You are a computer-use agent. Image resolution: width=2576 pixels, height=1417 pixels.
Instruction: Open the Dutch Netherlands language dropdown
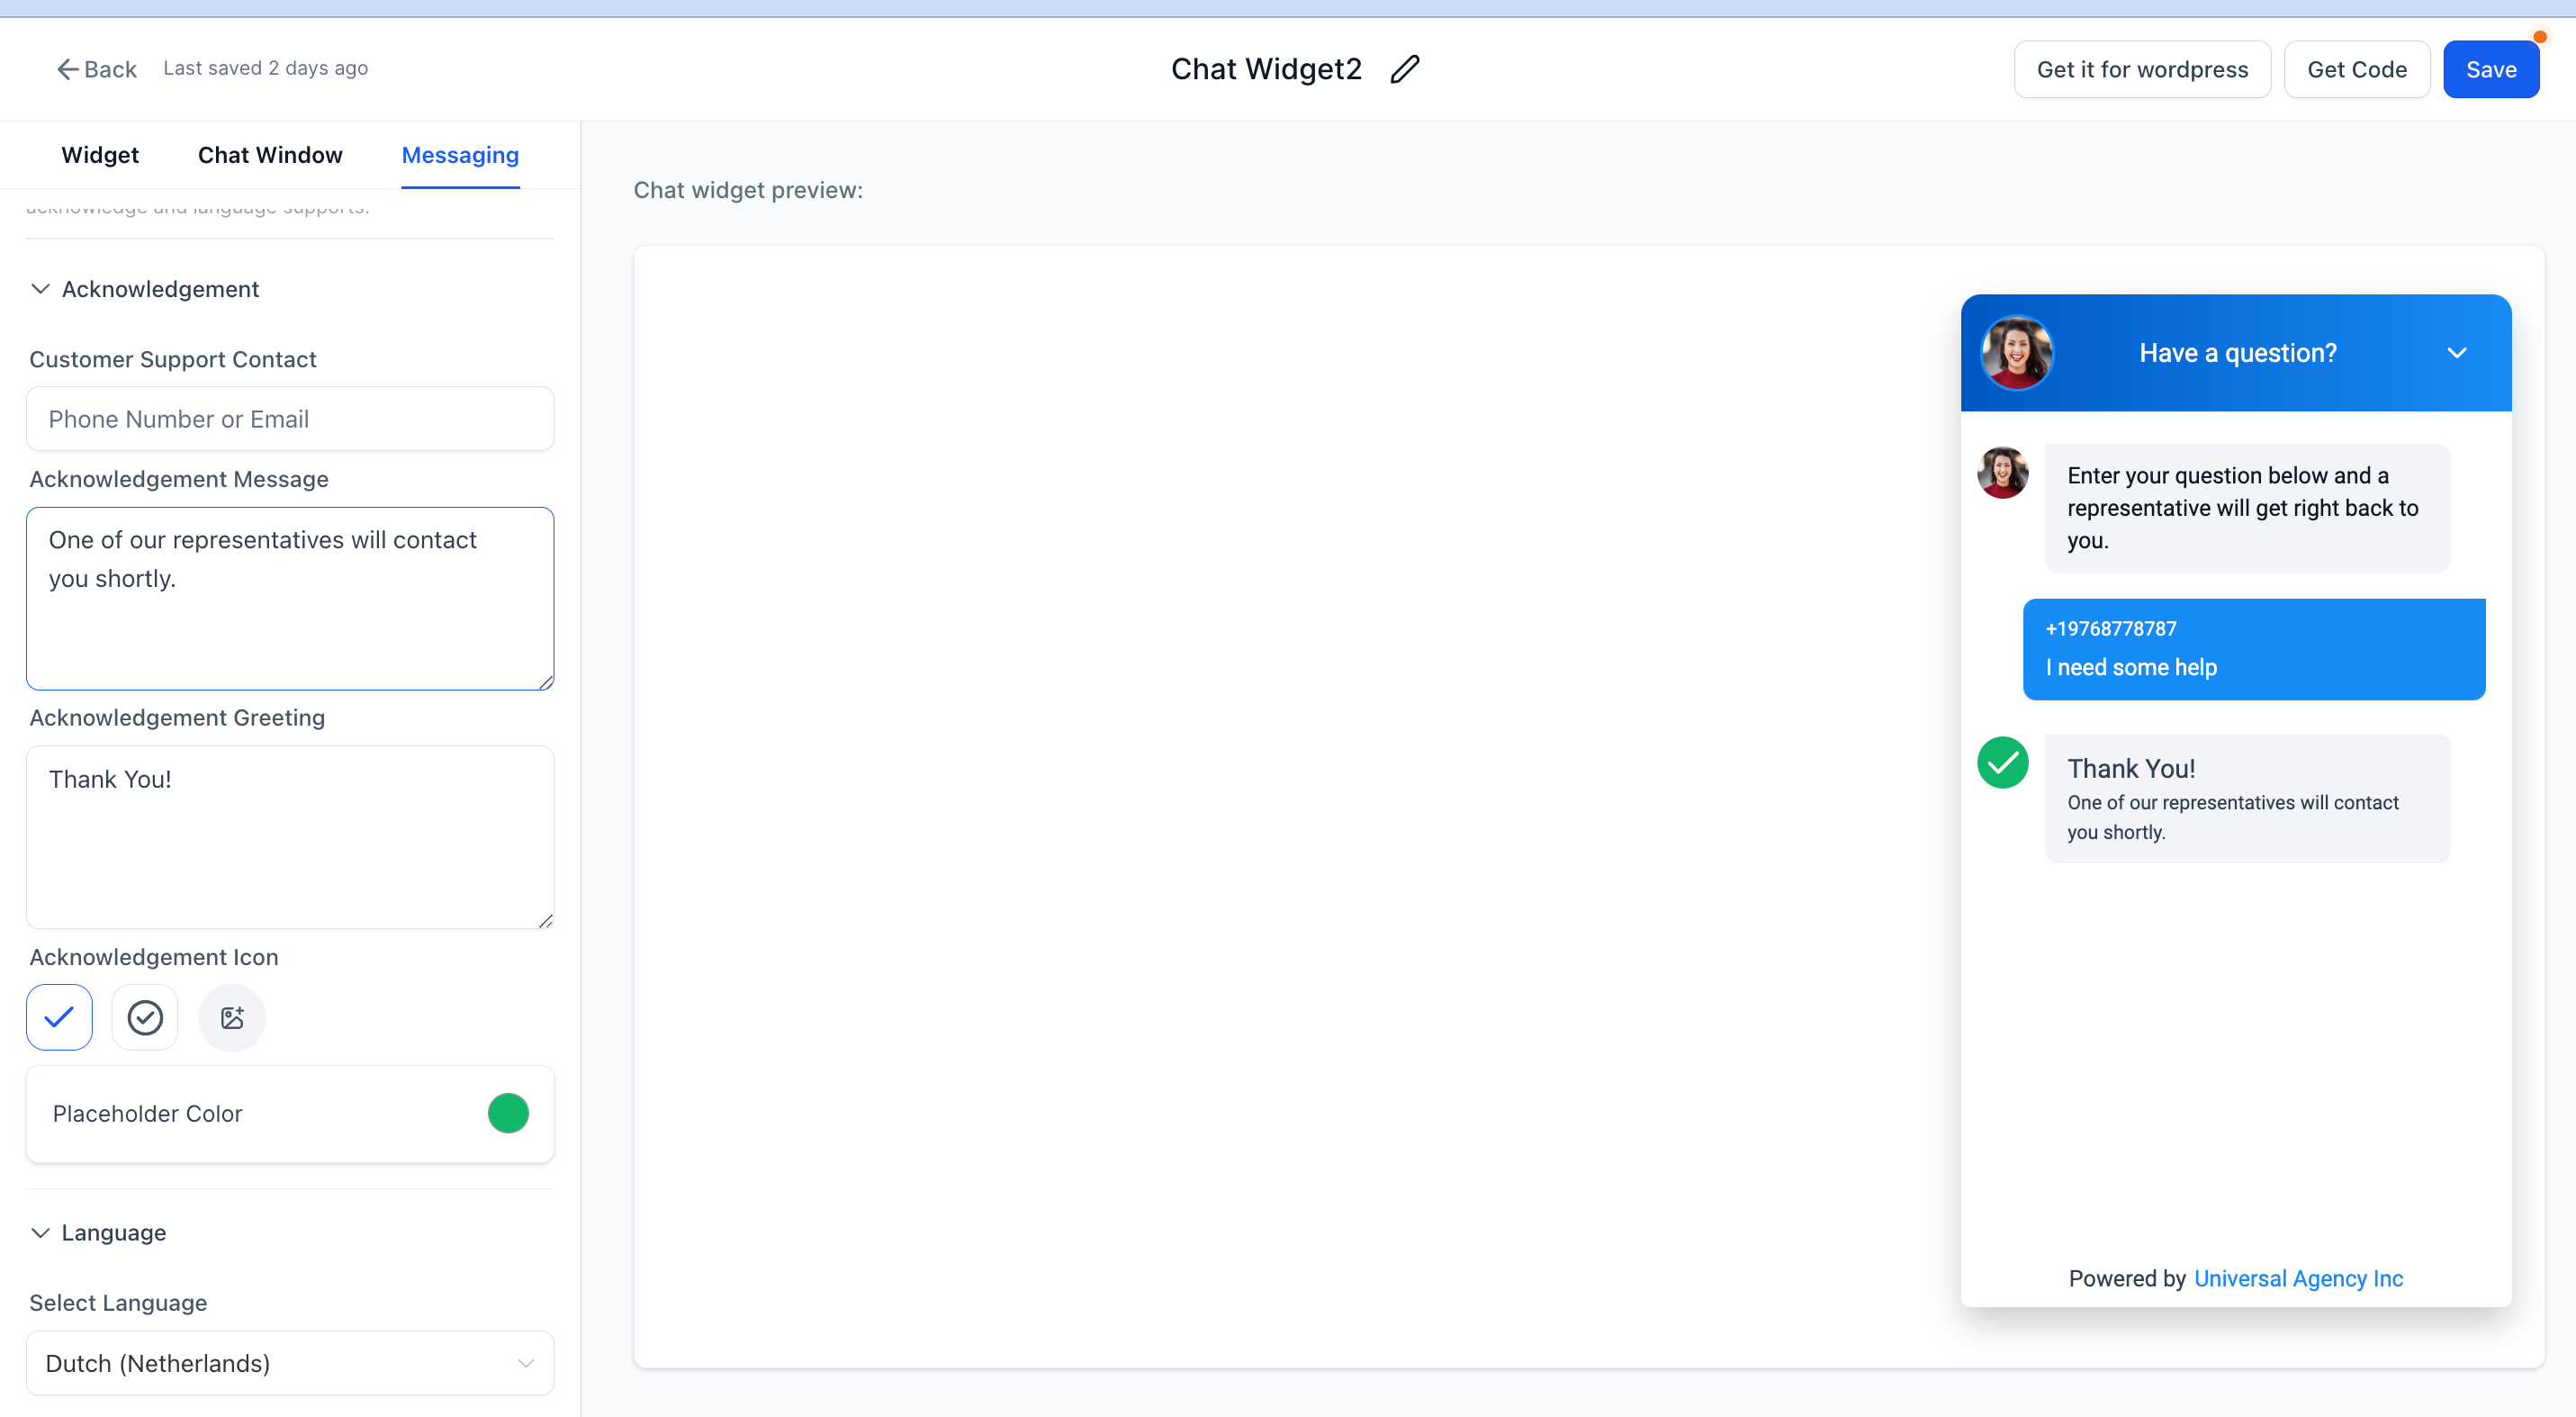tap(290, 1363)
